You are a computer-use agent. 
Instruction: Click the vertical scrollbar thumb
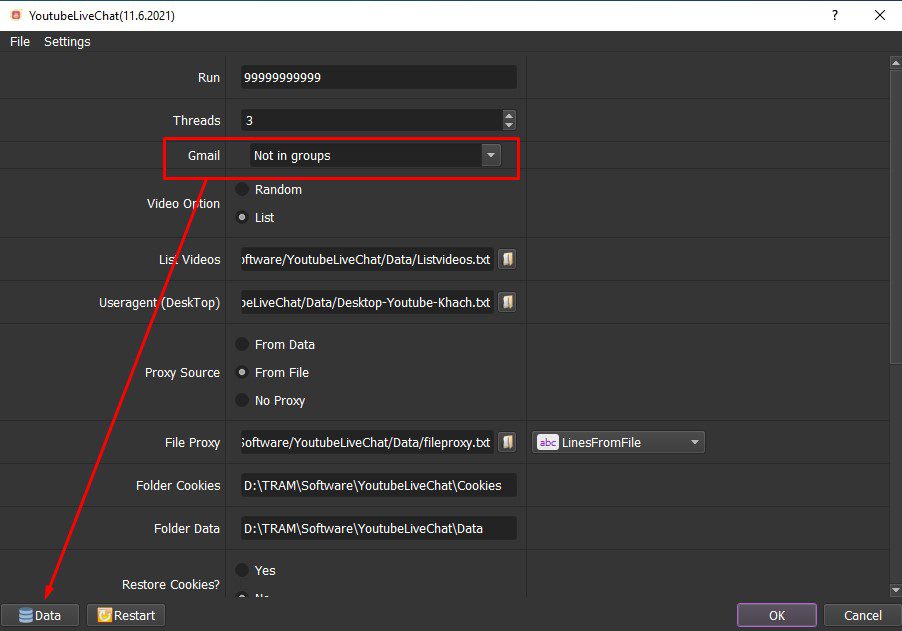click(896, 216)
